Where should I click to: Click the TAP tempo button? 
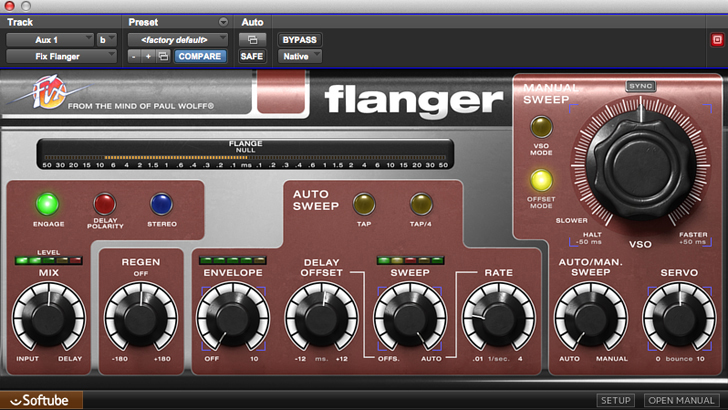point(364,204)
